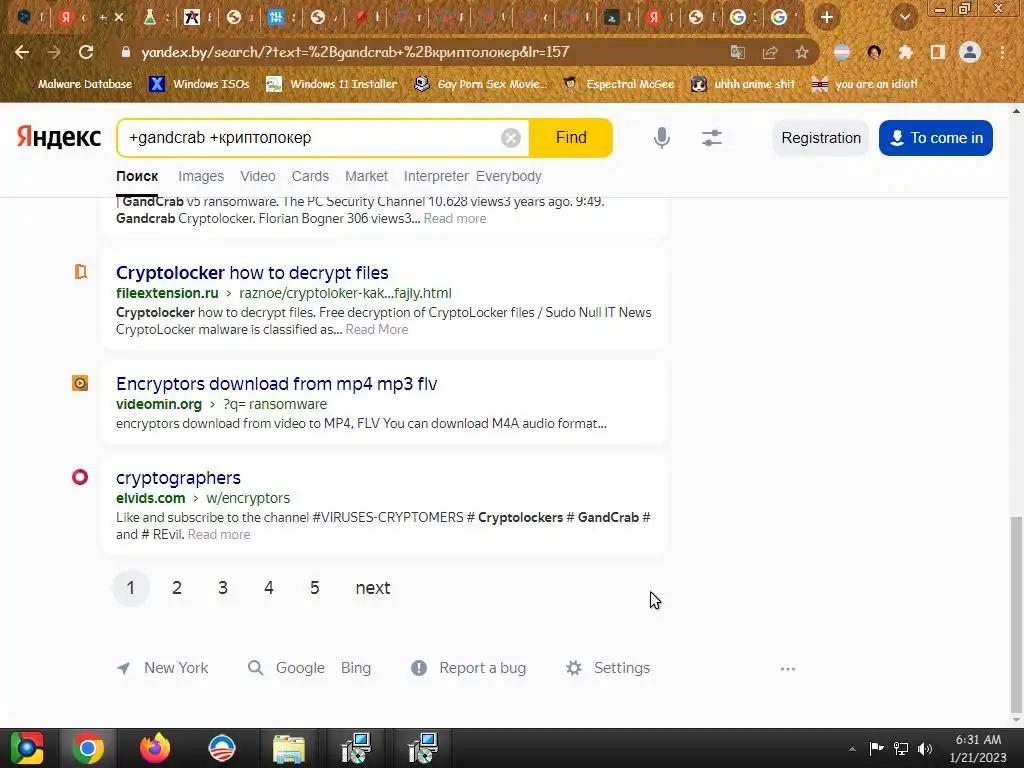The width and height of the screenshot is (1024, 768).
Task: Change New York location setting
Action: [163, 668]
